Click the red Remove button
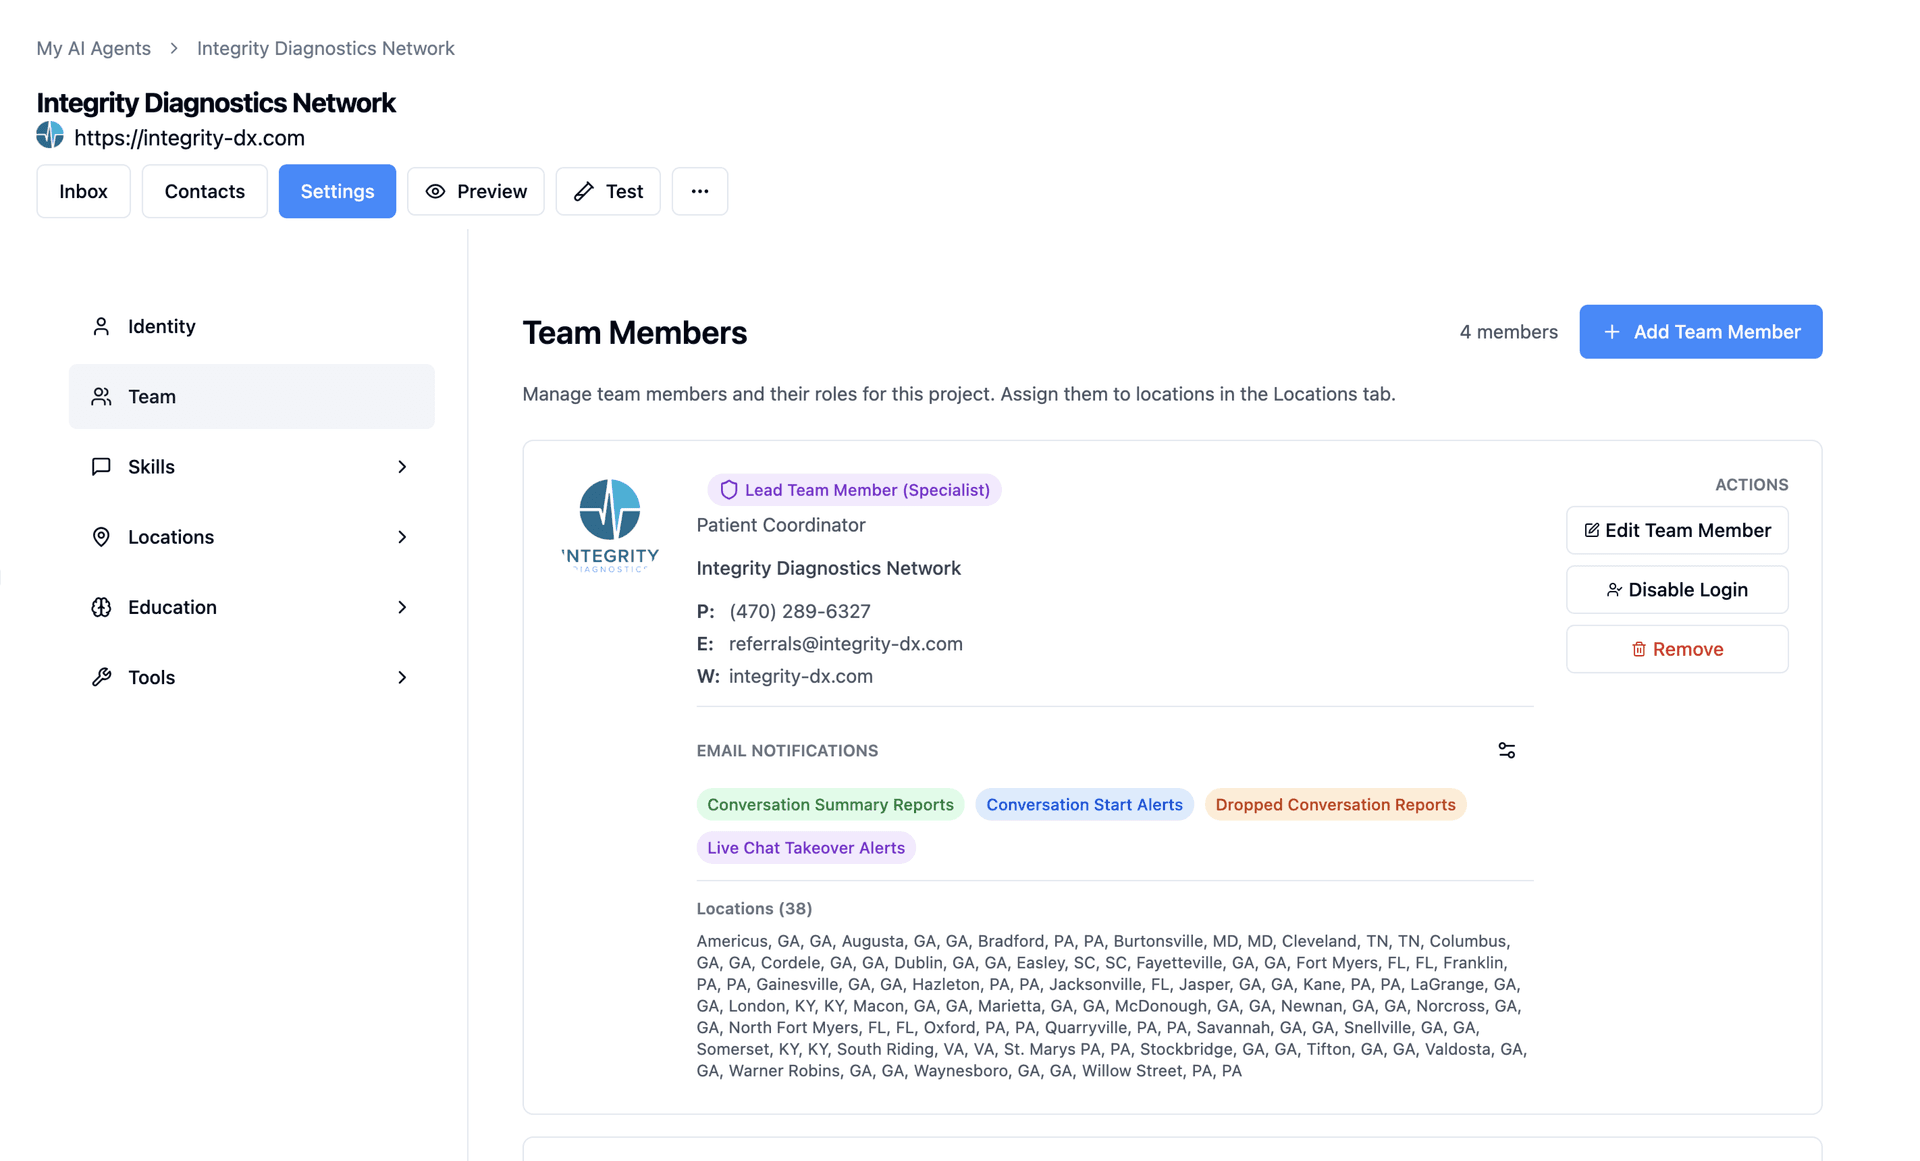1920x1161 pixels. [1677, 649]
